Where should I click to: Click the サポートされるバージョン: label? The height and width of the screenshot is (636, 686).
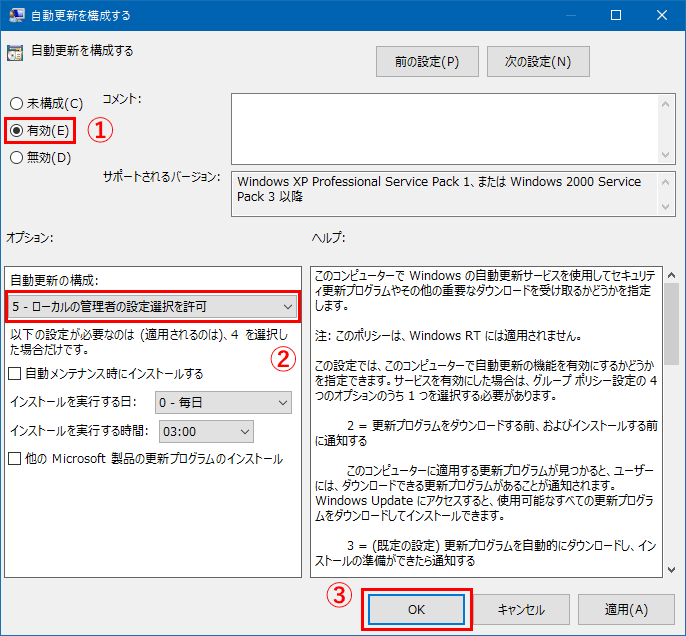point(161,177)
